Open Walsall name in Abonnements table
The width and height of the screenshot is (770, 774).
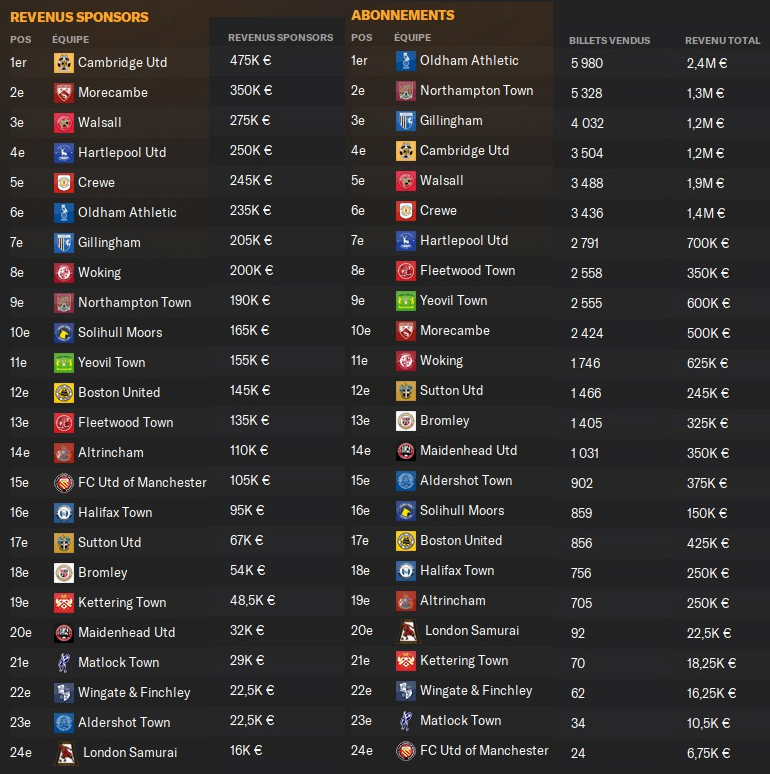pos(442,181)
